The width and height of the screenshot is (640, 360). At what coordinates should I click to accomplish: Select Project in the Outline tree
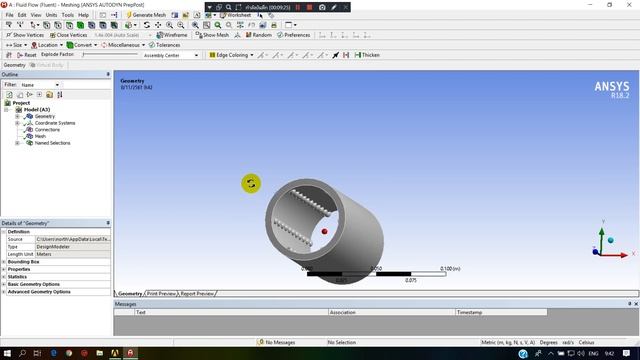click(21, 103)
